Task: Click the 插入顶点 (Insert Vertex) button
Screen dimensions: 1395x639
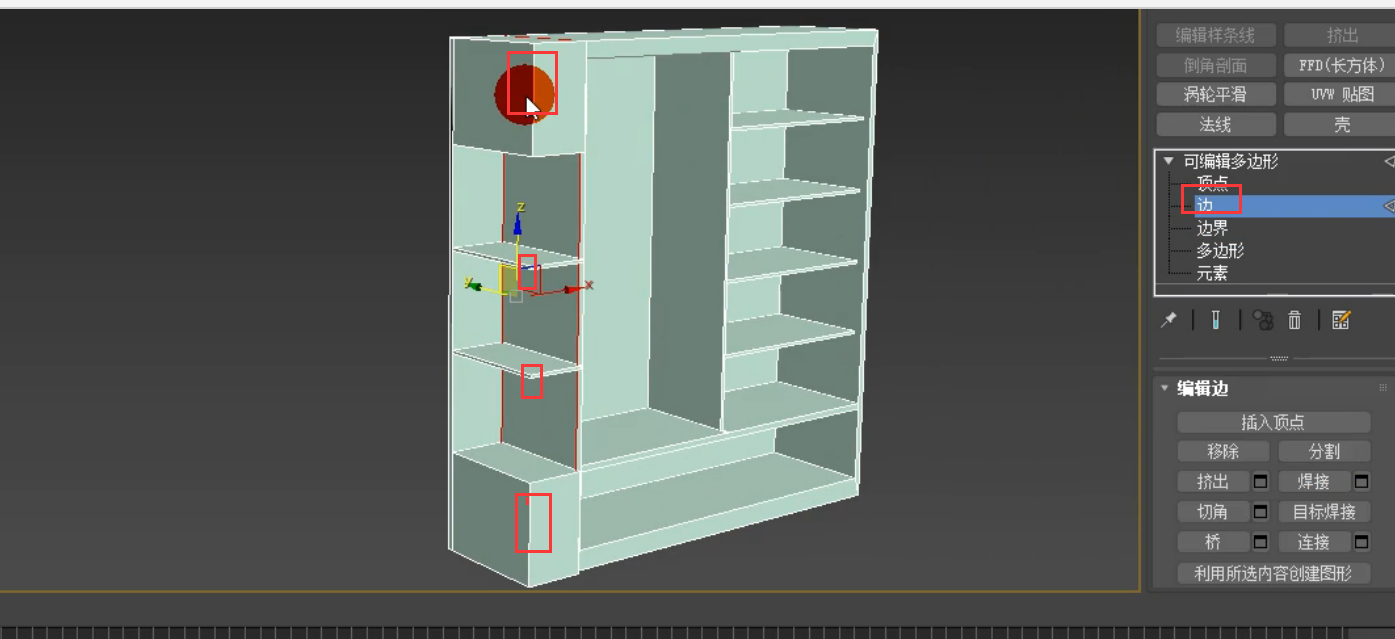Action: [x=1273, y=421]
